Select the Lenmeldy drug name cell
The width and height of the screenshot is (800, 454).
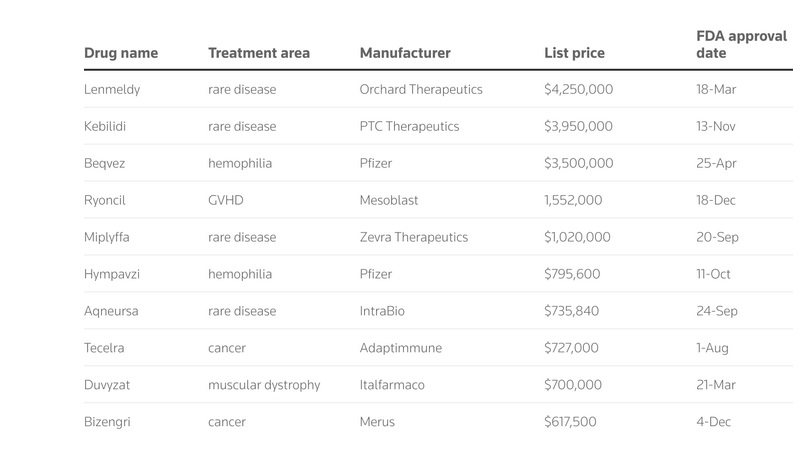(x=112, y=90)
